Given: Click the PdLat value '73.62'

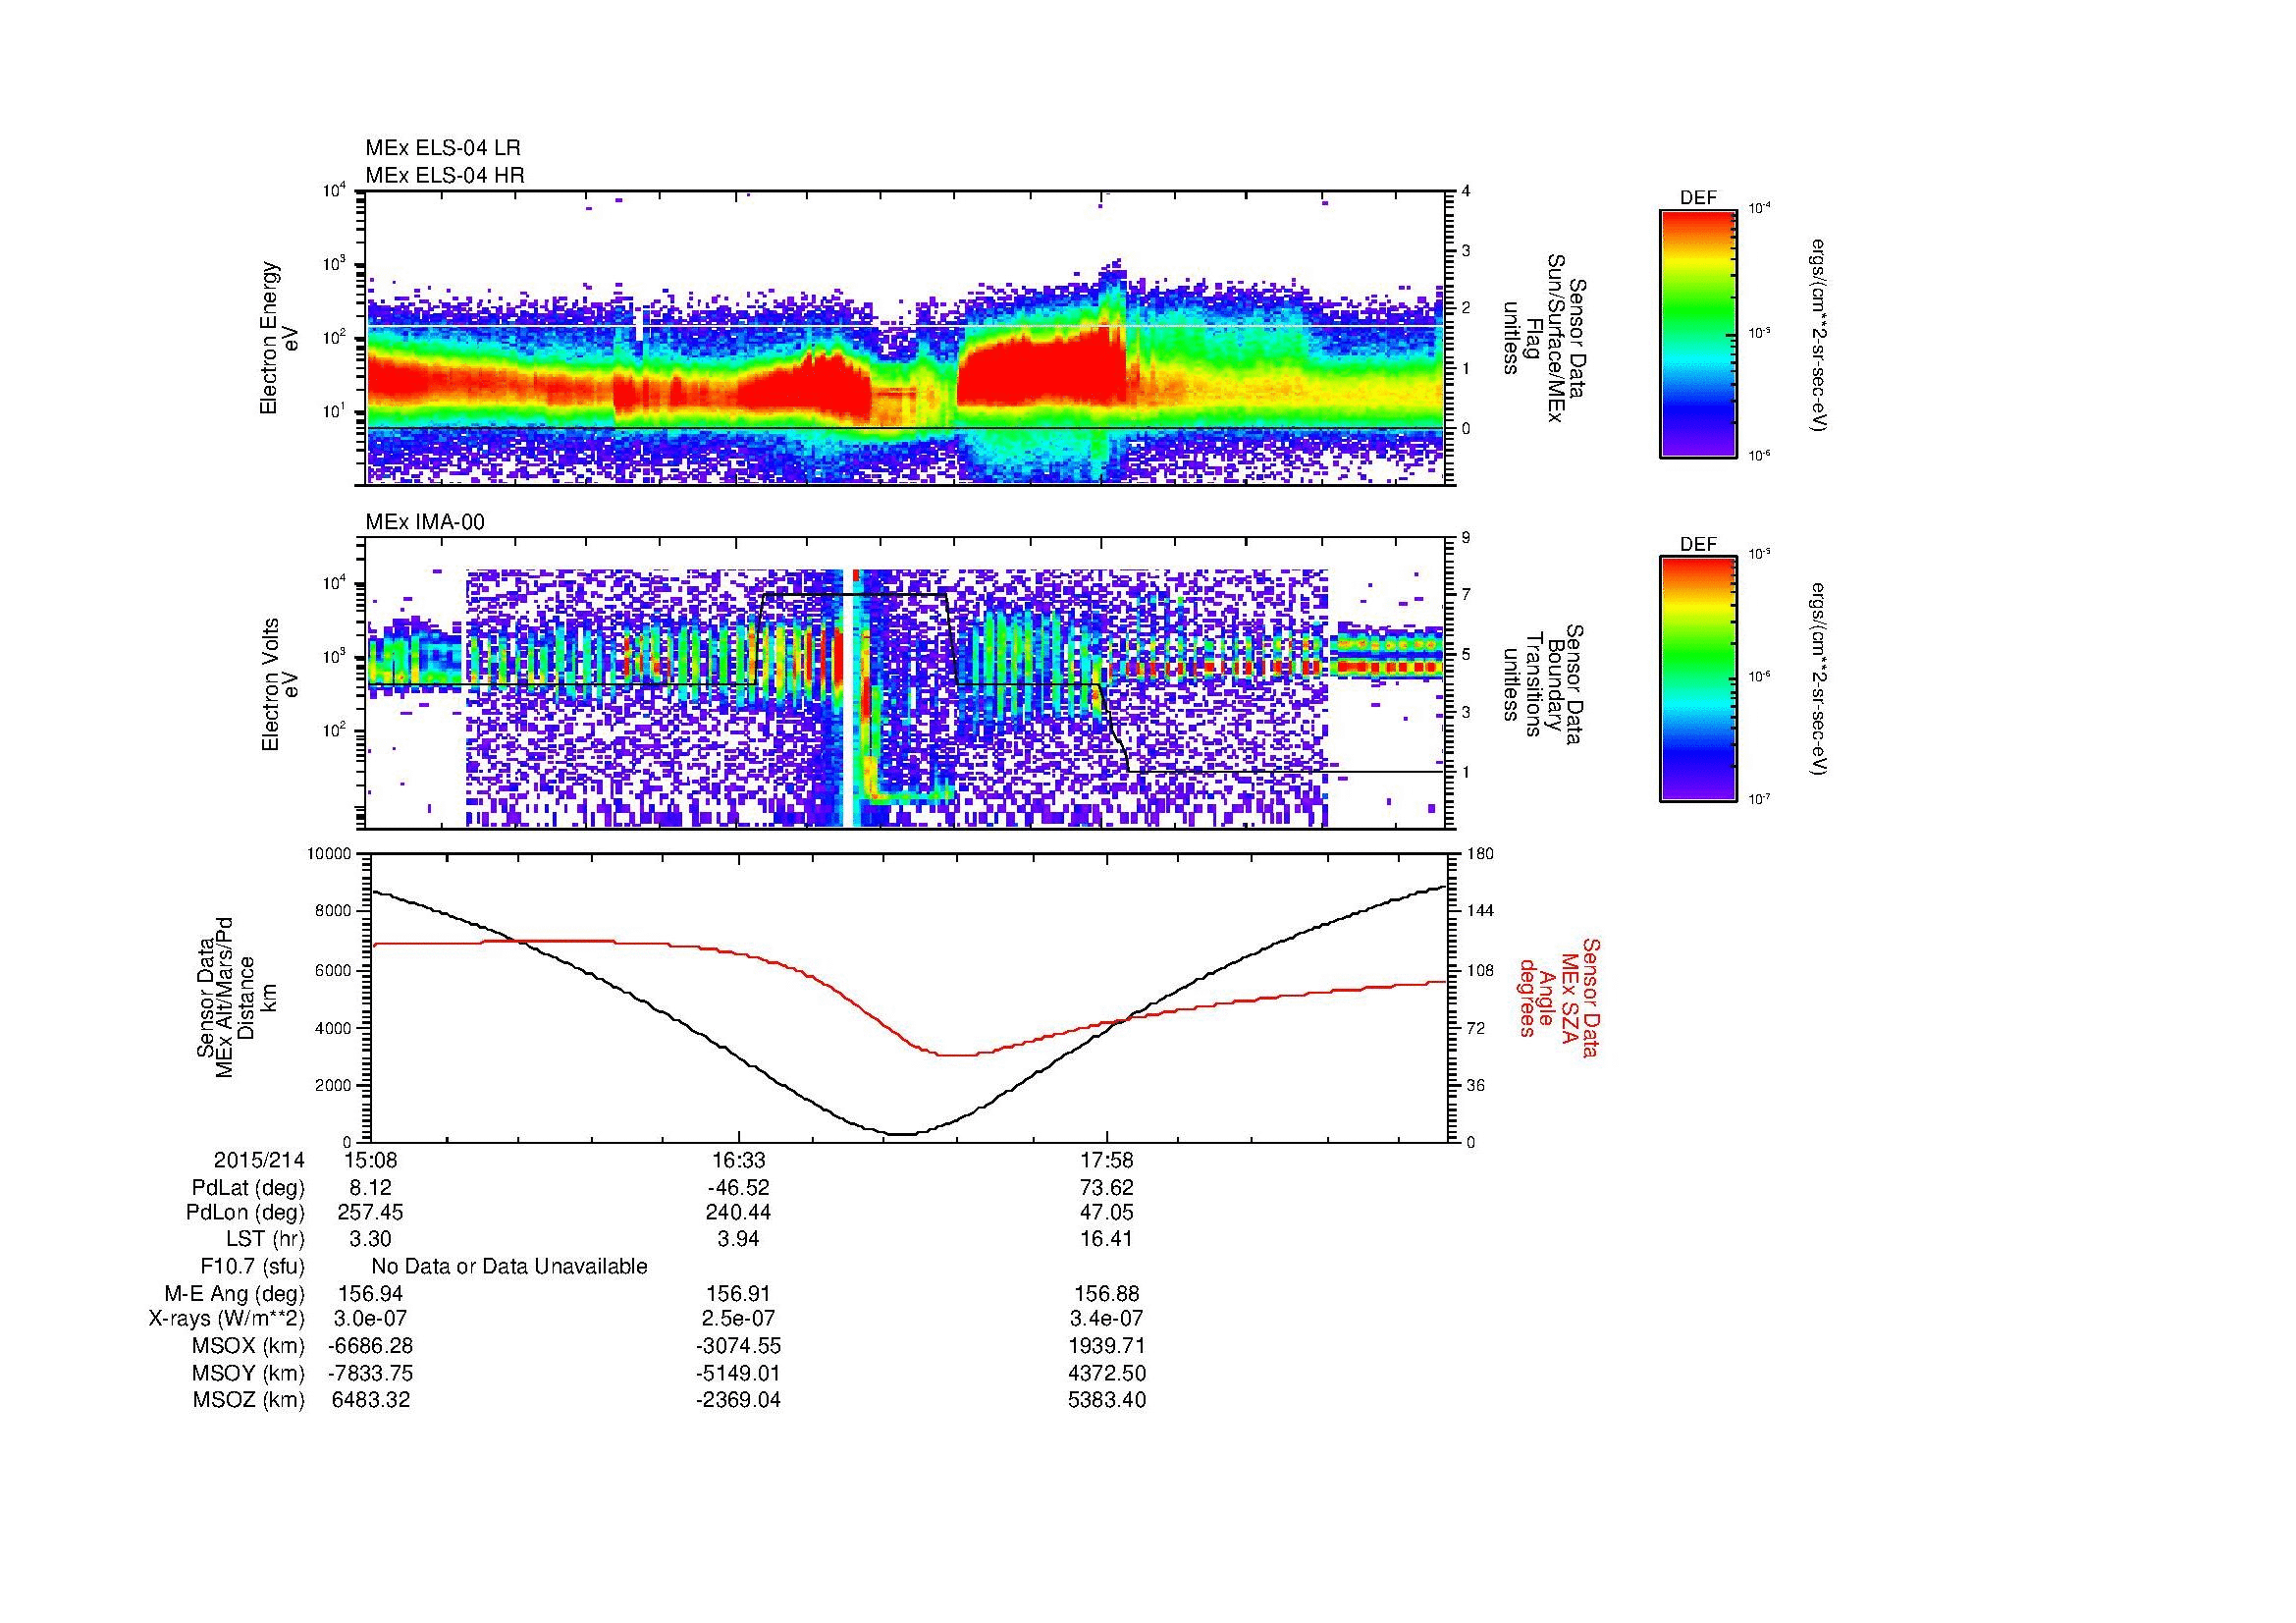Looking at the screenshot, I should 1106,1188.
